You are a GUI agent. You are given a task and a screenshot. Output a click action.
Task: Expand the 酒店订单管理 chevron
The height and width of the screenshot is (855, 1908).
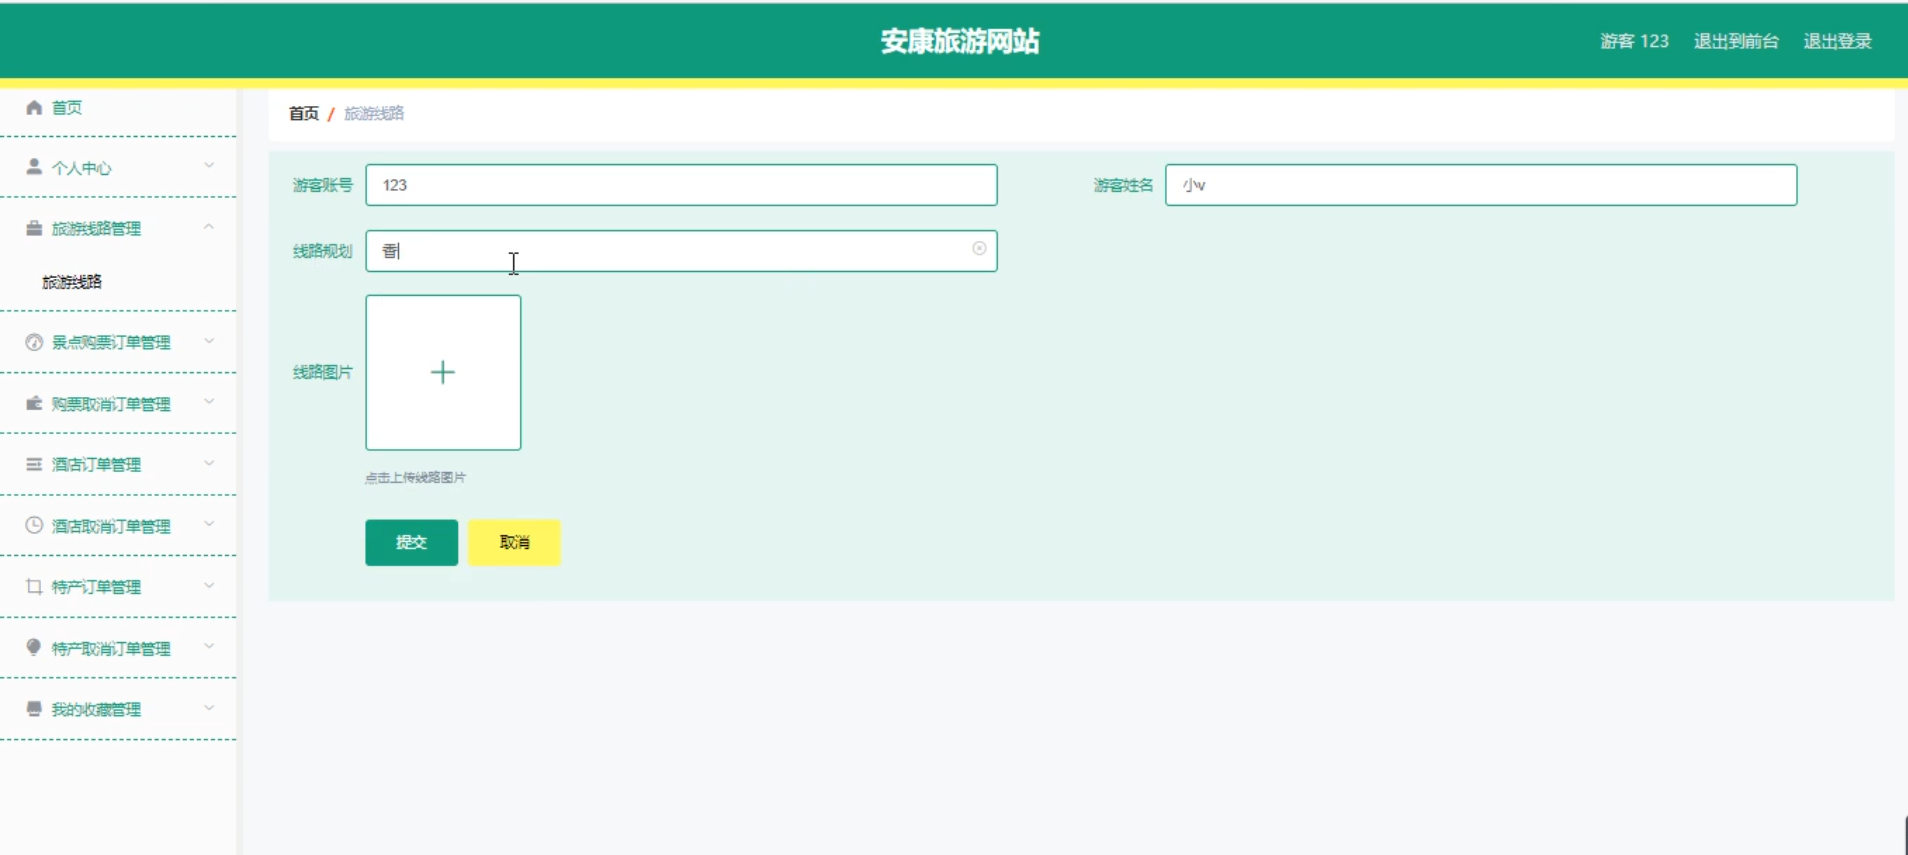point(209,463)
